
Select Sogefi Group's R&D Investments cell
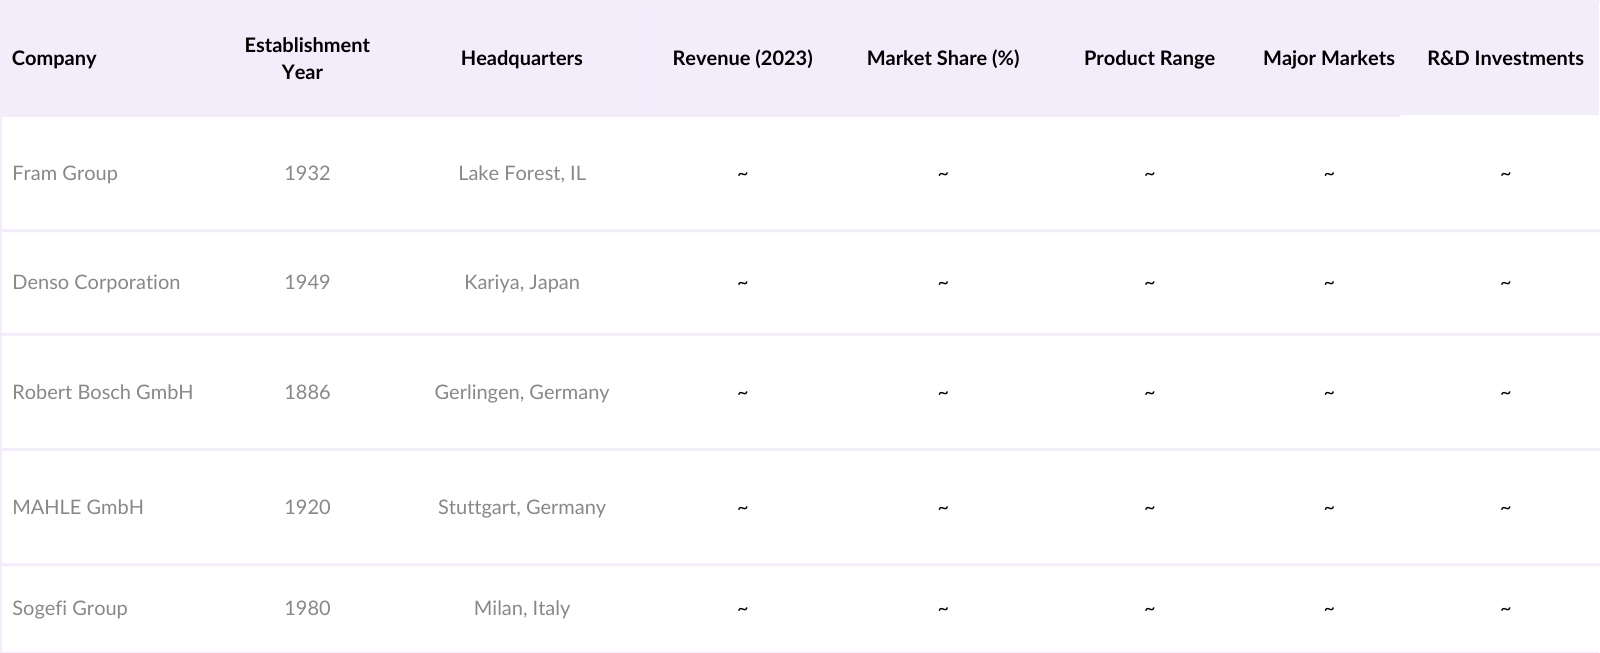click(1505, 609)
